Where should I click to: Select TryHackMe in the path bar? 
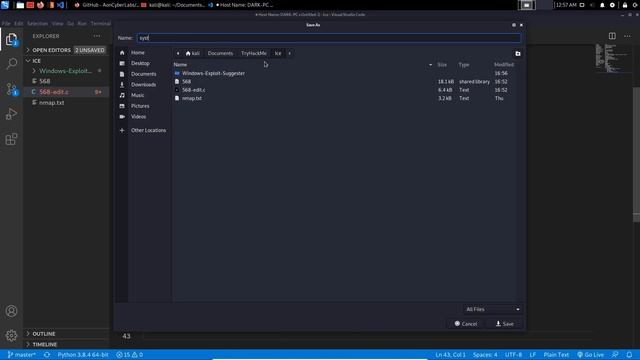tap(253, 53)
